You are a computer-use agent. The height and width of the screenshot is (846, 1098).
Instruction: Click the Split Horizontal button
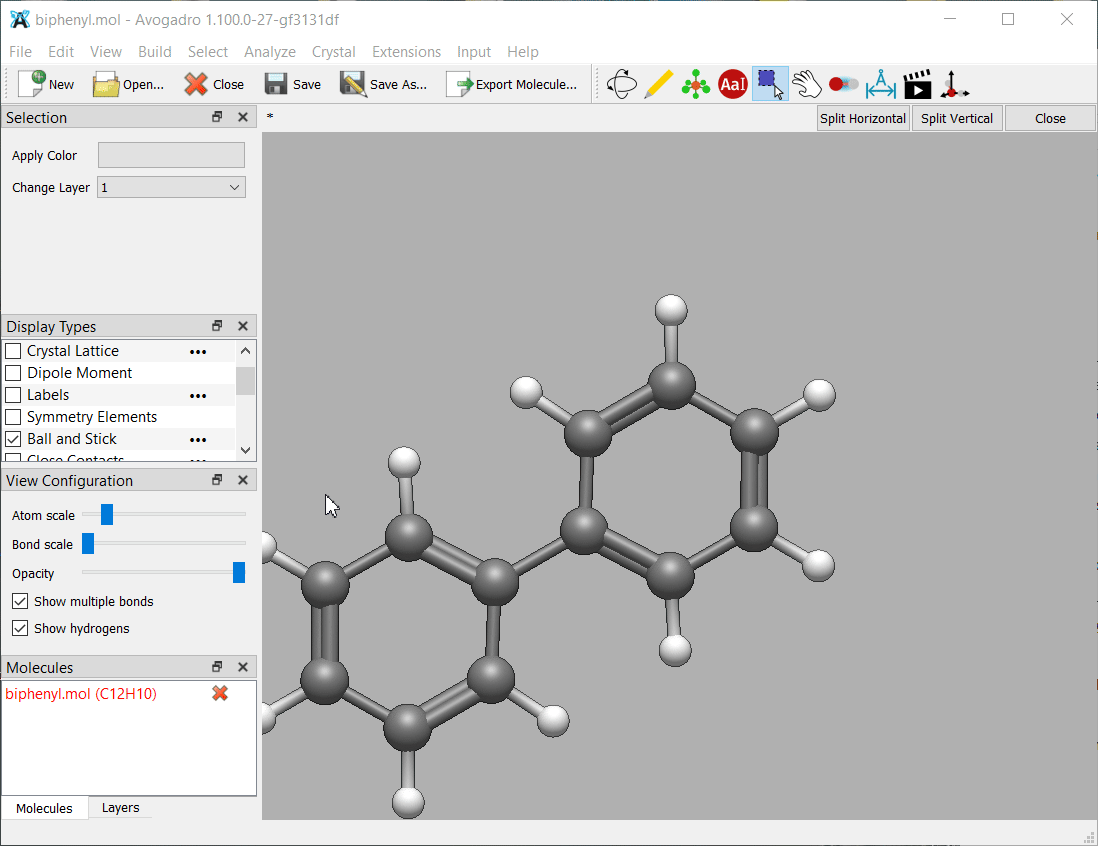pyautogui.click(x=863, y=118)
